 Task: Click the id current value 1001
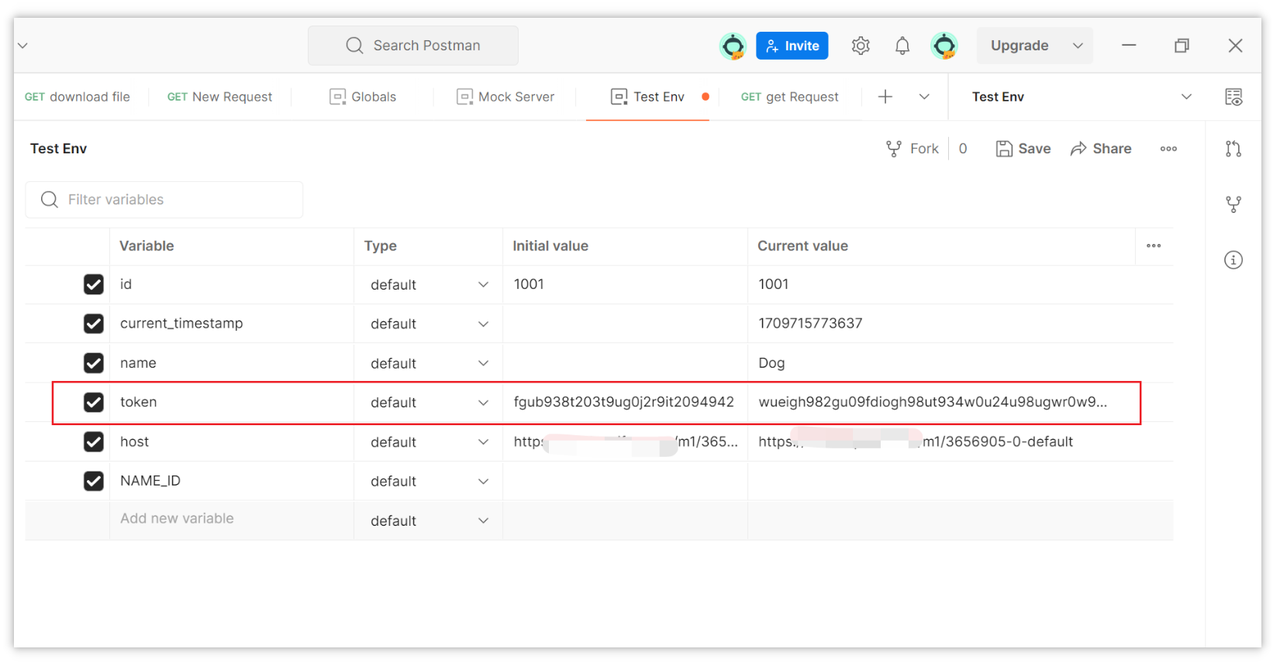(x=774, y=285)
